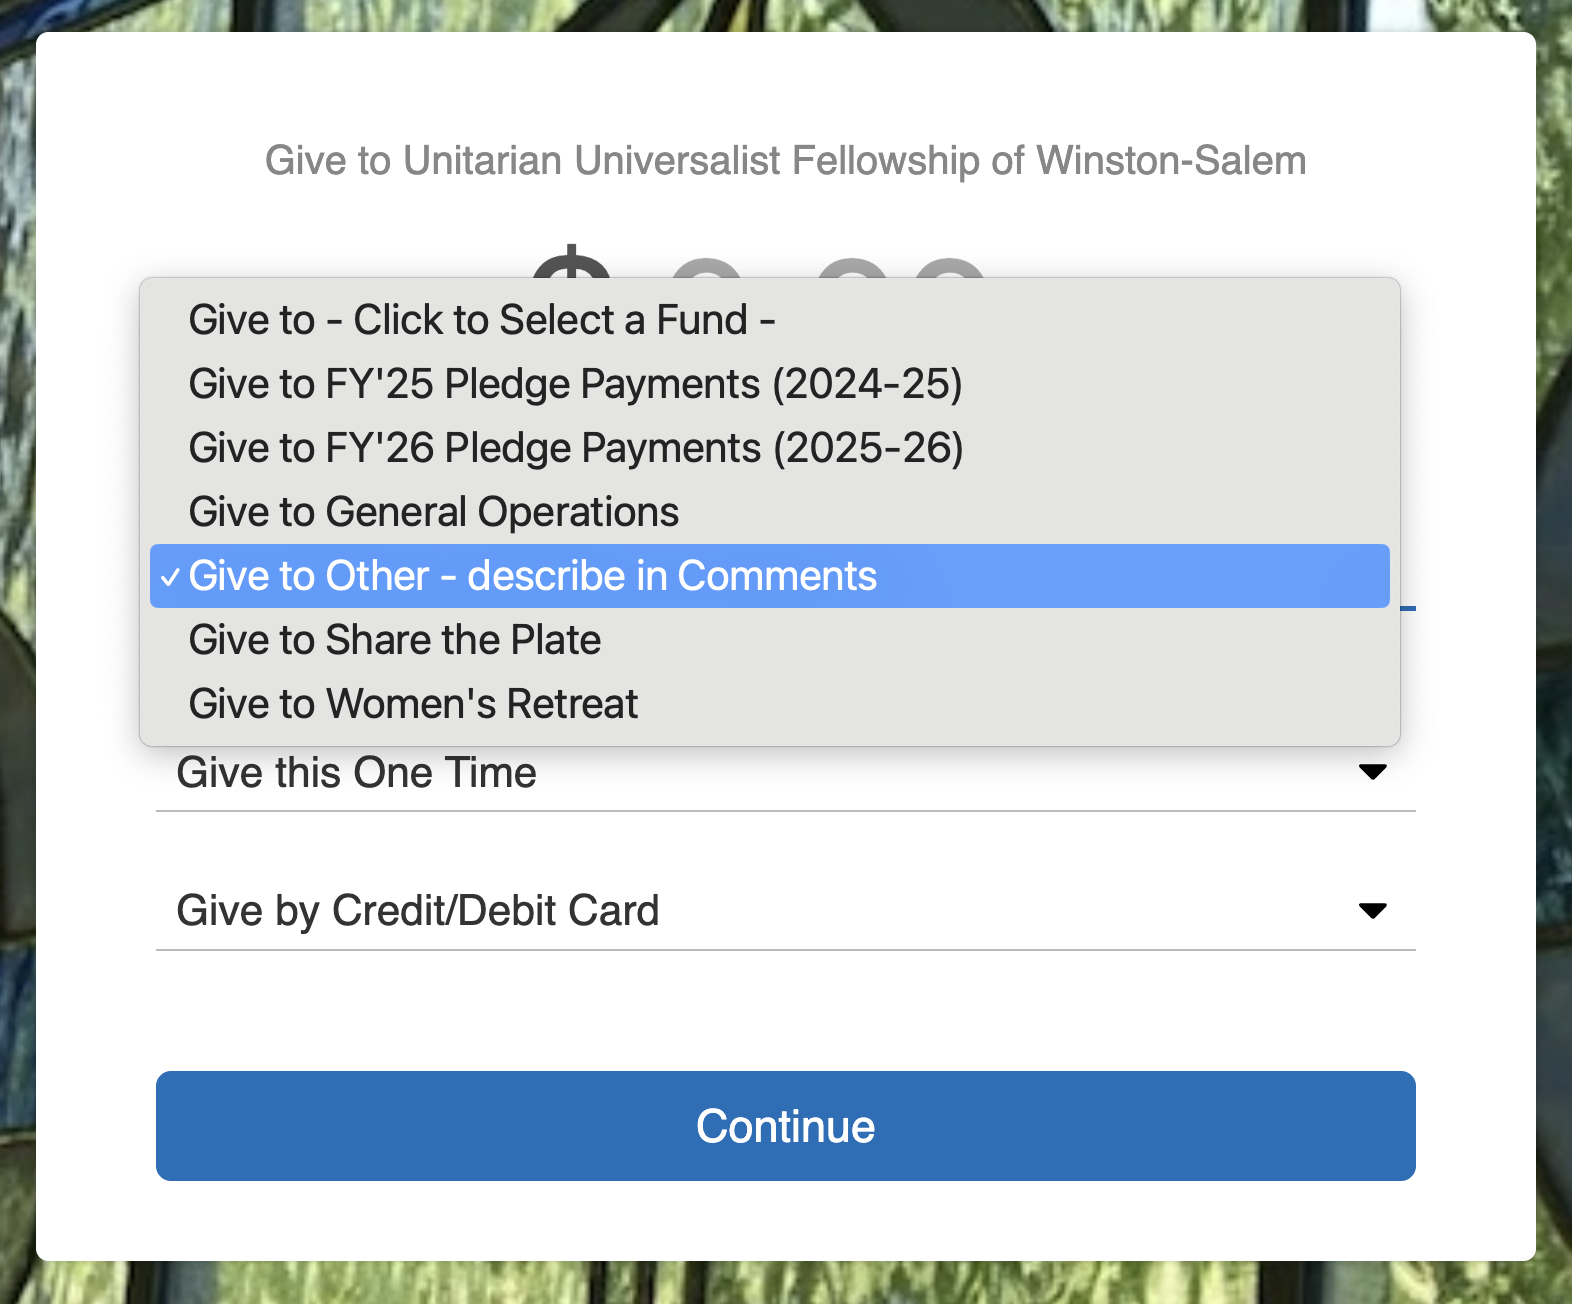This screenshot has height=1304, width=1572.
Task: Select the "Click to Select a Fund" placeholder option
Action: click(x=482, y=320)
